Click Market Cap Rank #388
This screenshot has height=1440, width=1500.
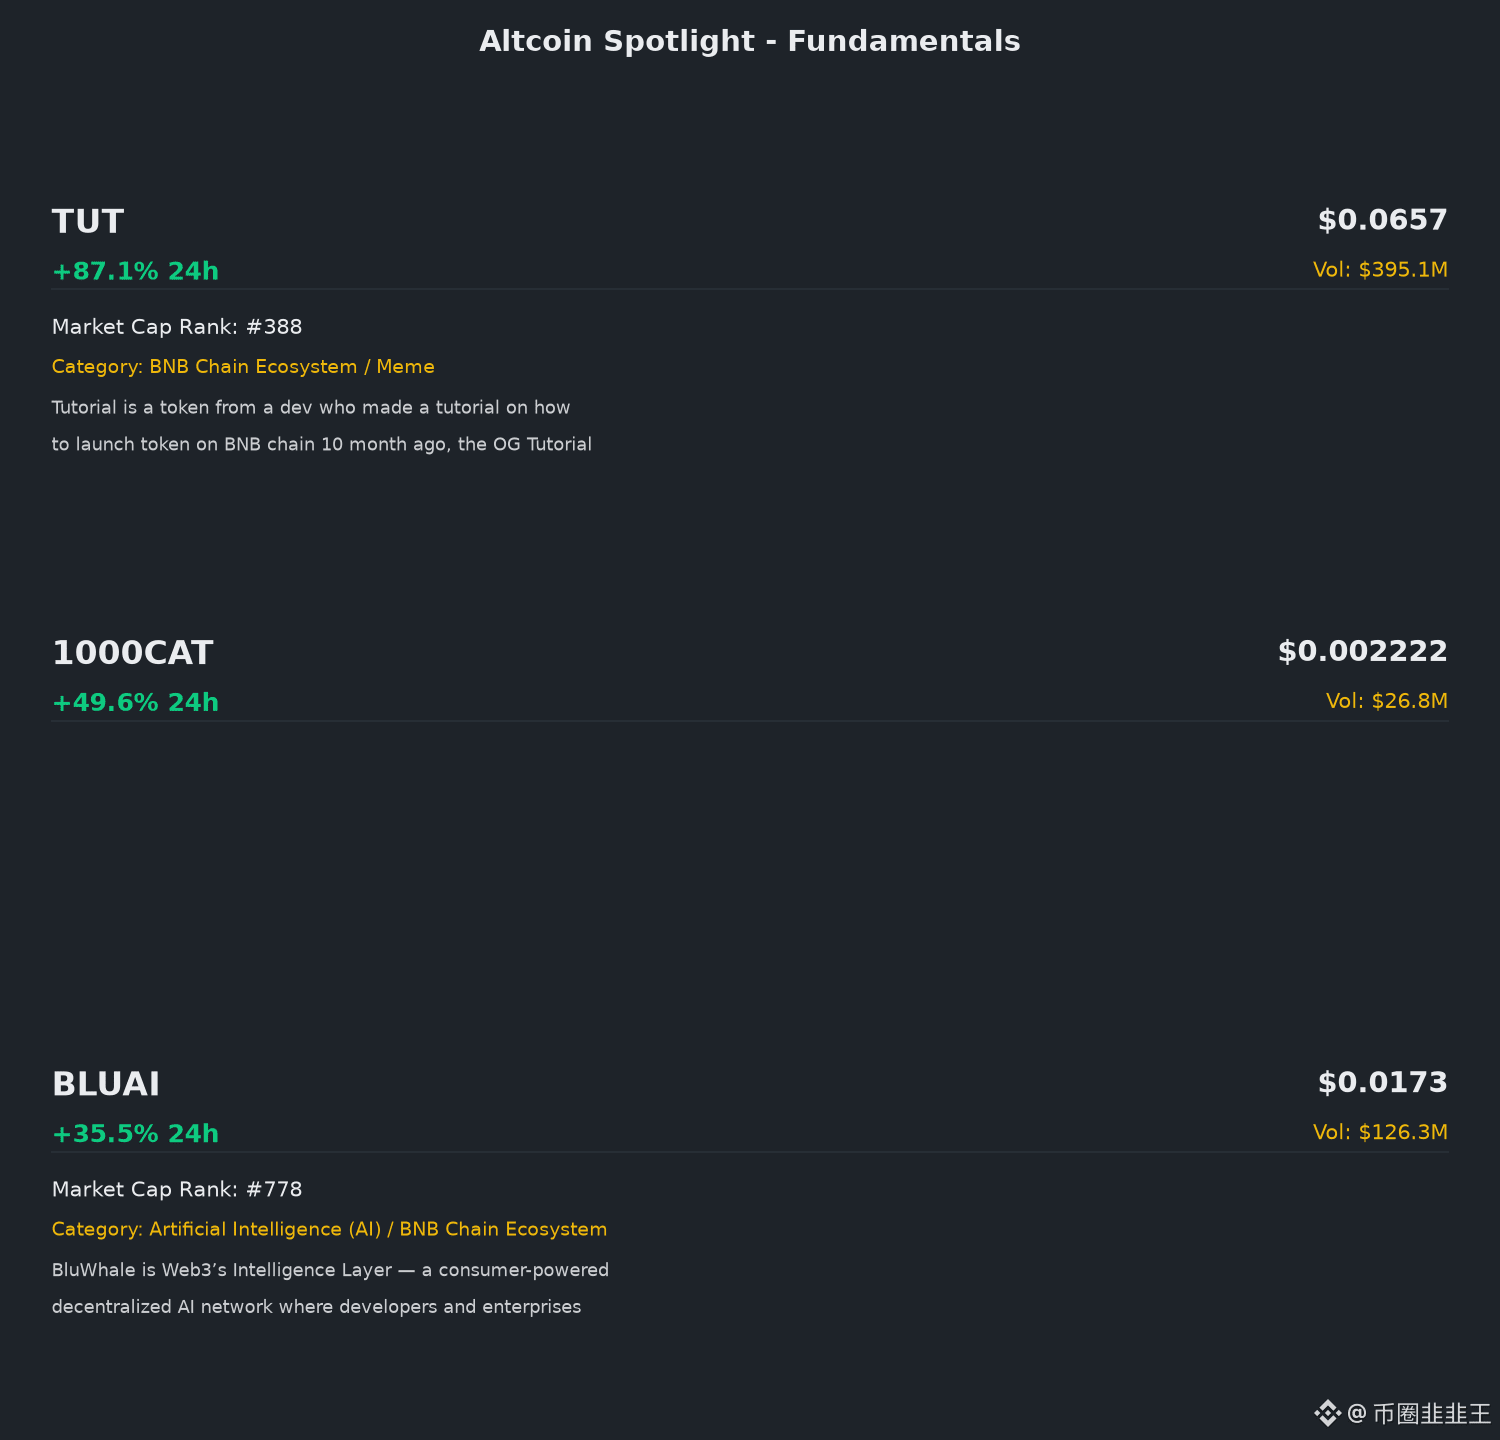click(177, 327)
